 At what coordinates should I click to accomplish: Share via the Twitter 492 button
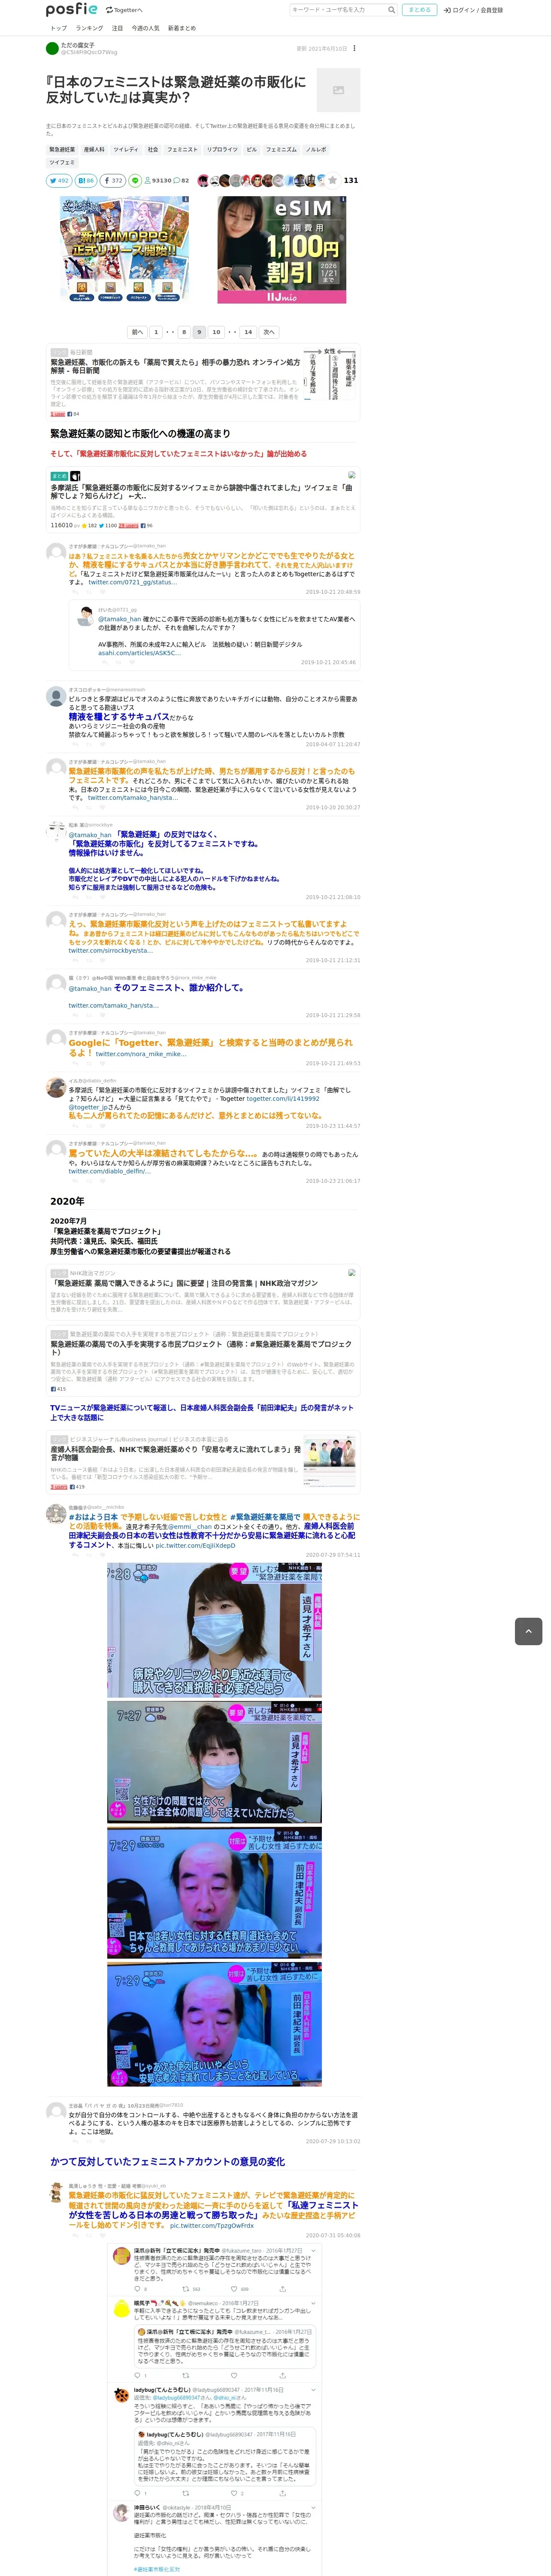pyautogui.click(x=59, y=181)
